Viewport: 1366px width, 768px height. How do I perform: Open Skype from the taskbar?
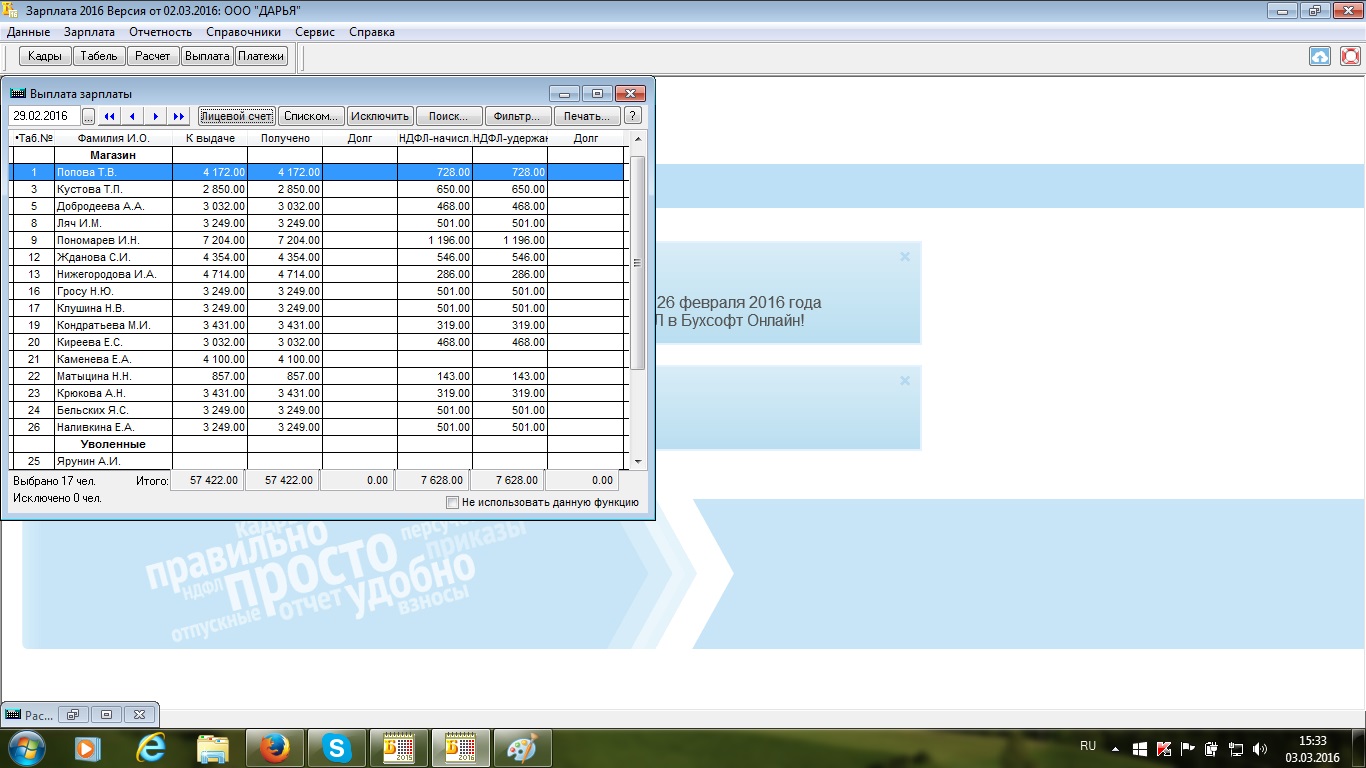click(336, 747)
